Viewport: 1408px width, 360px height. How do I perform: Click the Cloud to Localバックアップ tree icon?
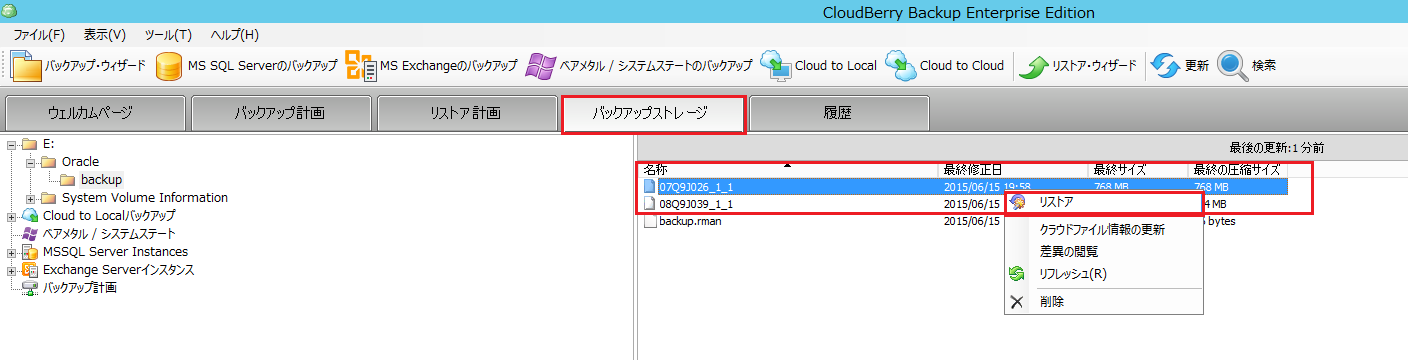pos(29,216)
